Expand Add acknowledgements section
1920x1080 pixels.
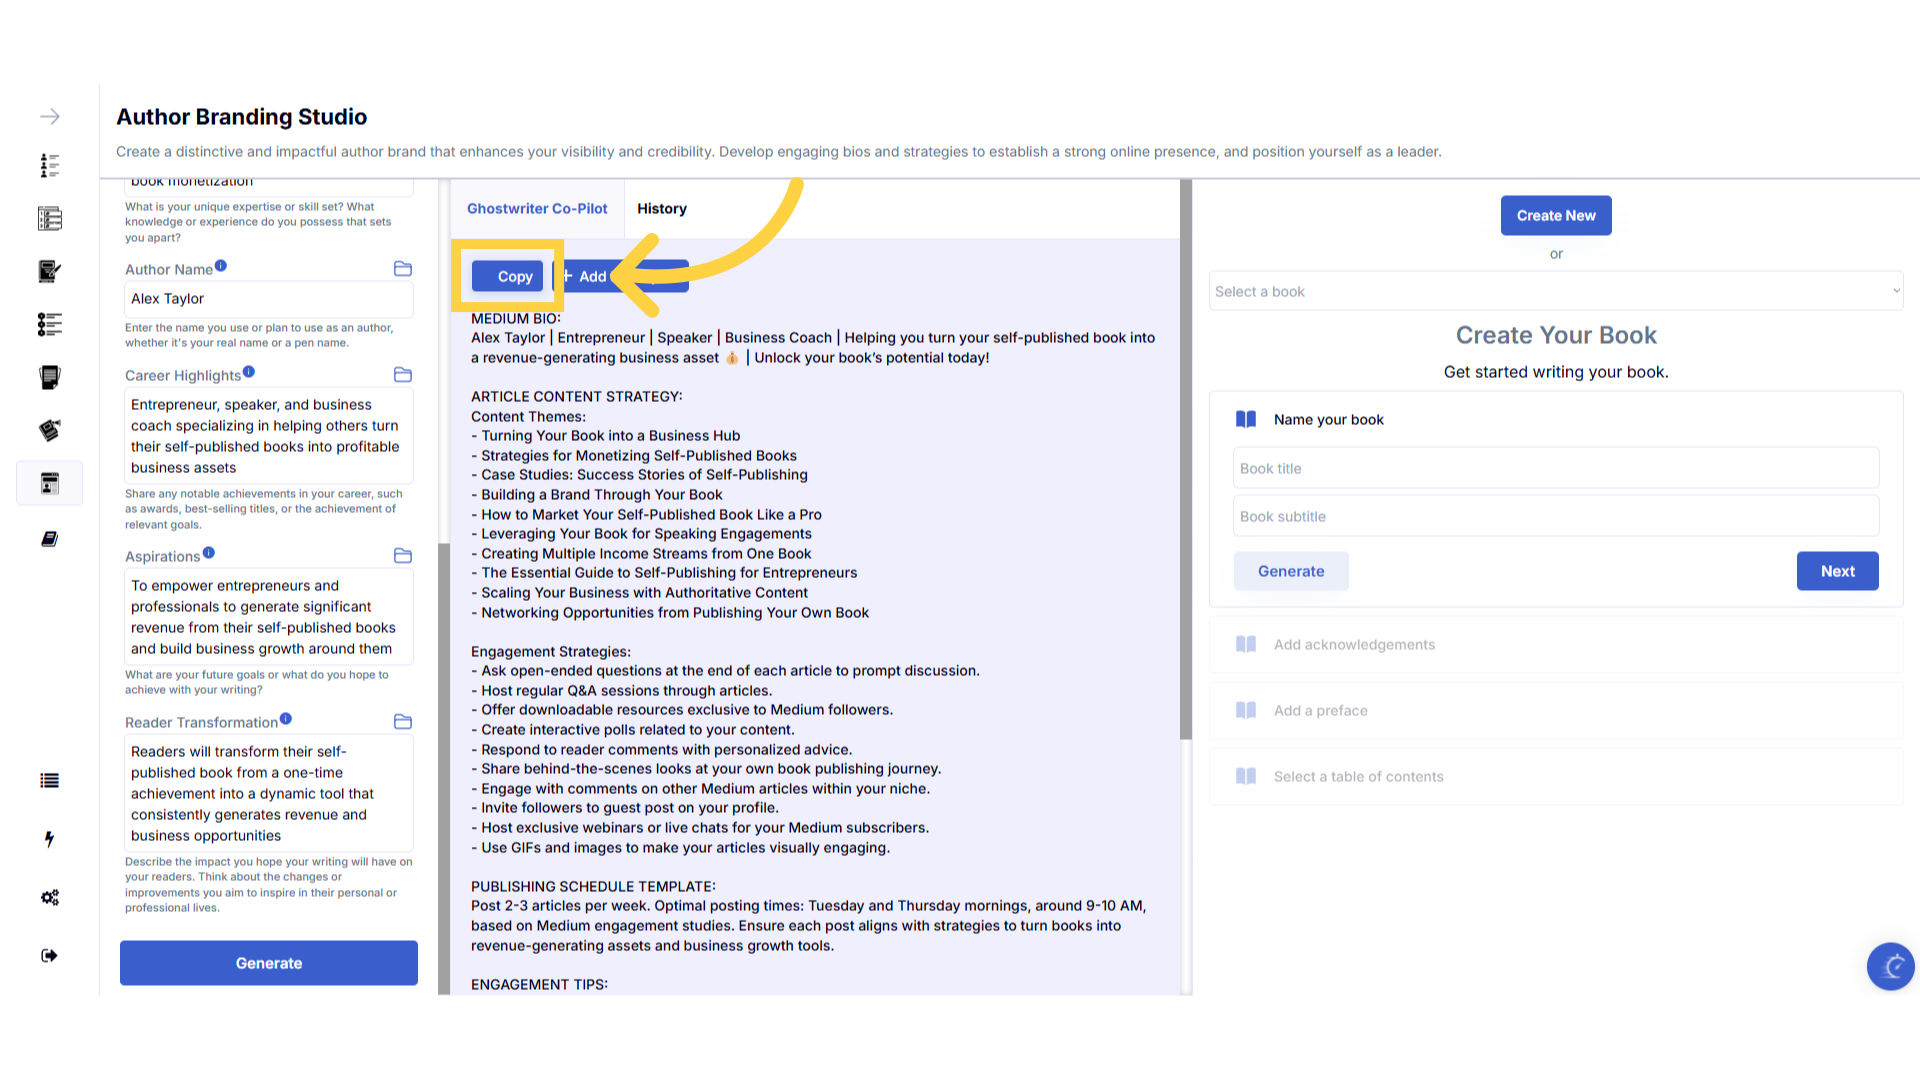1354,645
